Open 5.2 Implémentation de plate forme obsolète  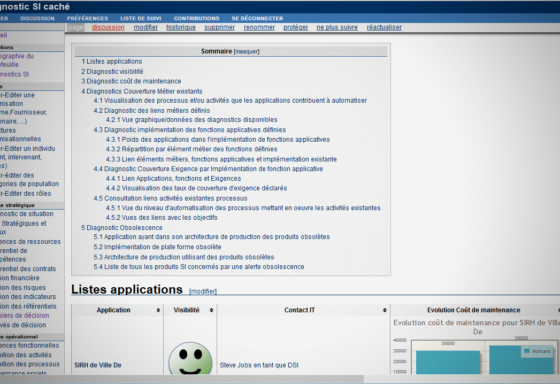[x=158, y=247]
